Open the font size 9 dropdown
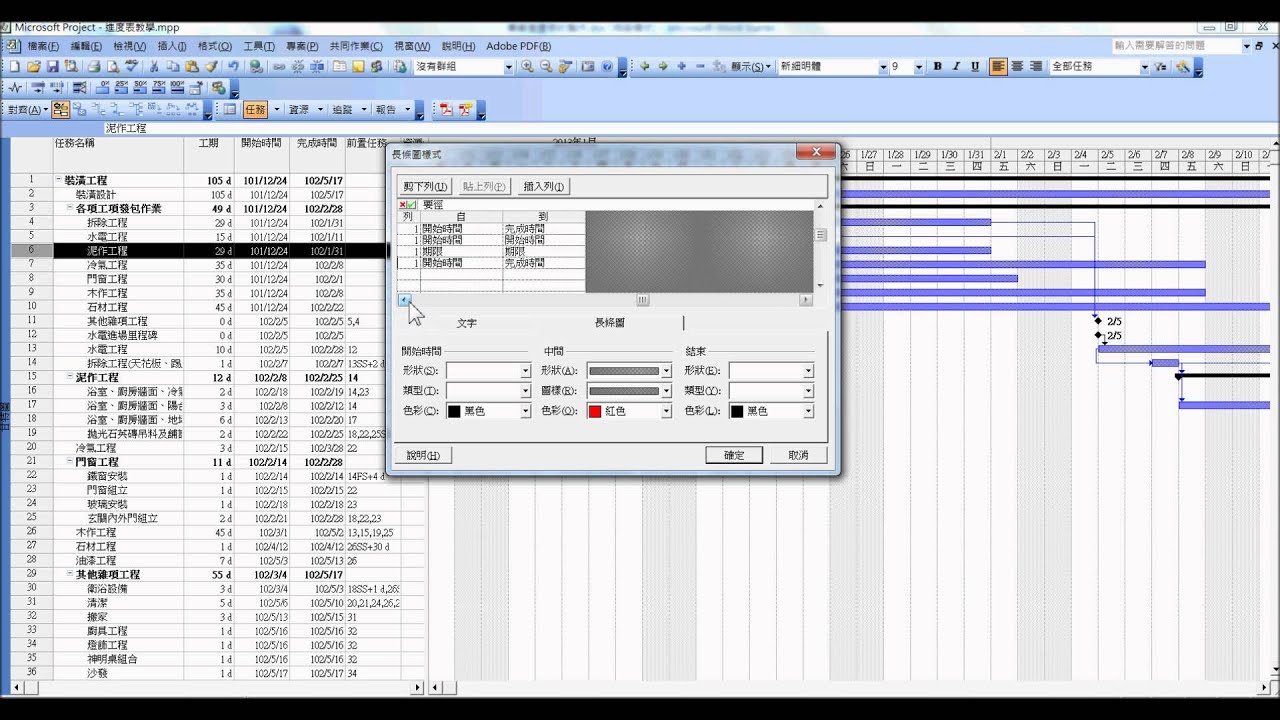 pyautogui.click(x=918, y=66)
